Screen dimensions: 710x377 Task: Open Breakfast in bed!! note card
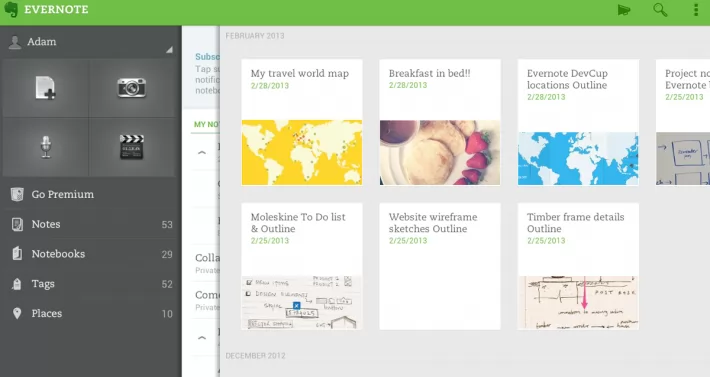440,122
